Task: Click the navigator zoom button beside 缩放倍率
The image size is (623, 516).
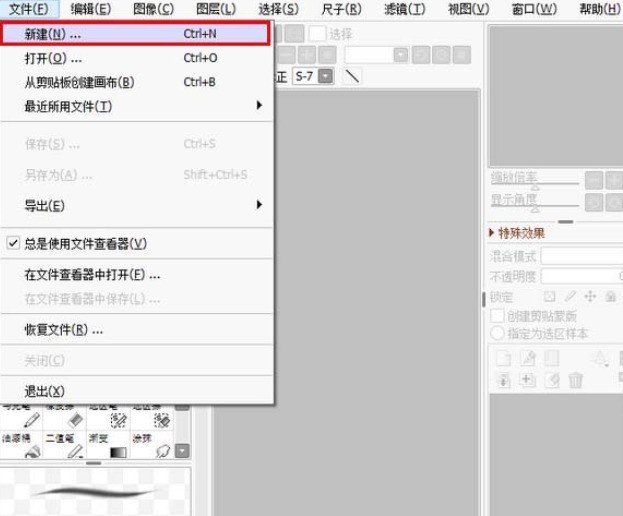Action: tap(594, 181)
